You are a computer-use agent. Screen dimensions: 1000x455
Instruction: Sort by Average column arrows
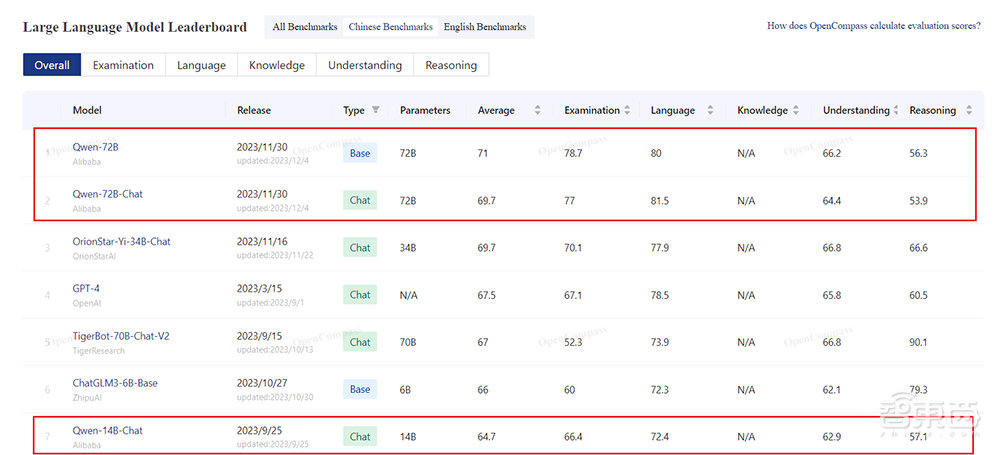(x=537, y=110)
